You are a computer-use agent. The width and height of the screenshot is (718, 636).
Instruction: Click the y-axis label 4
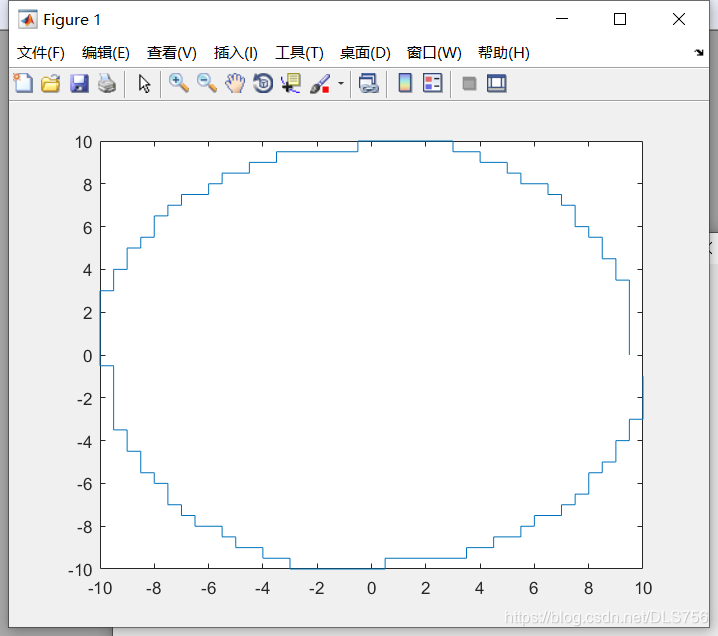pyautogui.click(x=87, y=270)
